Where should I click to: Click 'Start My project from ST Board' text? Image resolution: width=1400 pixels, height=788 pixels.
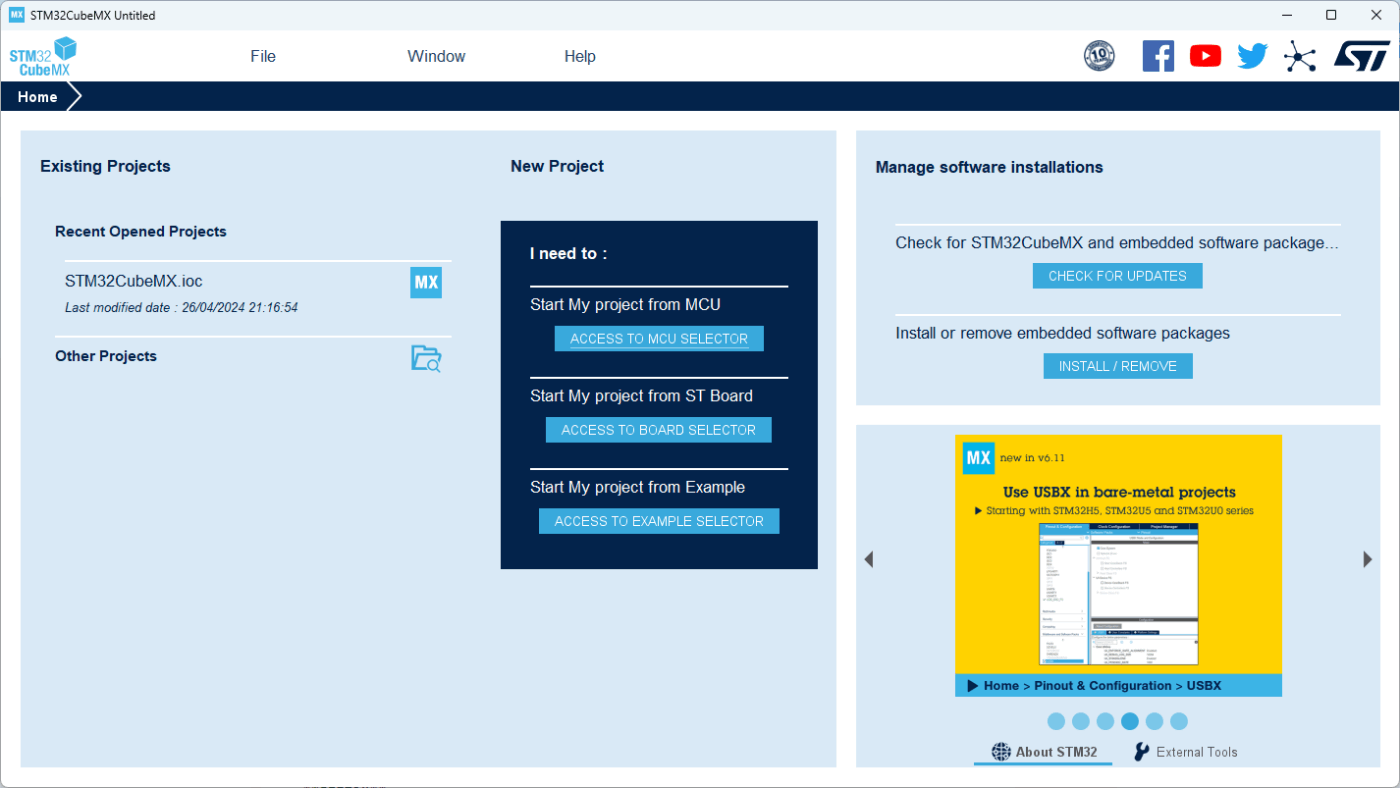(x=641, y=396)
